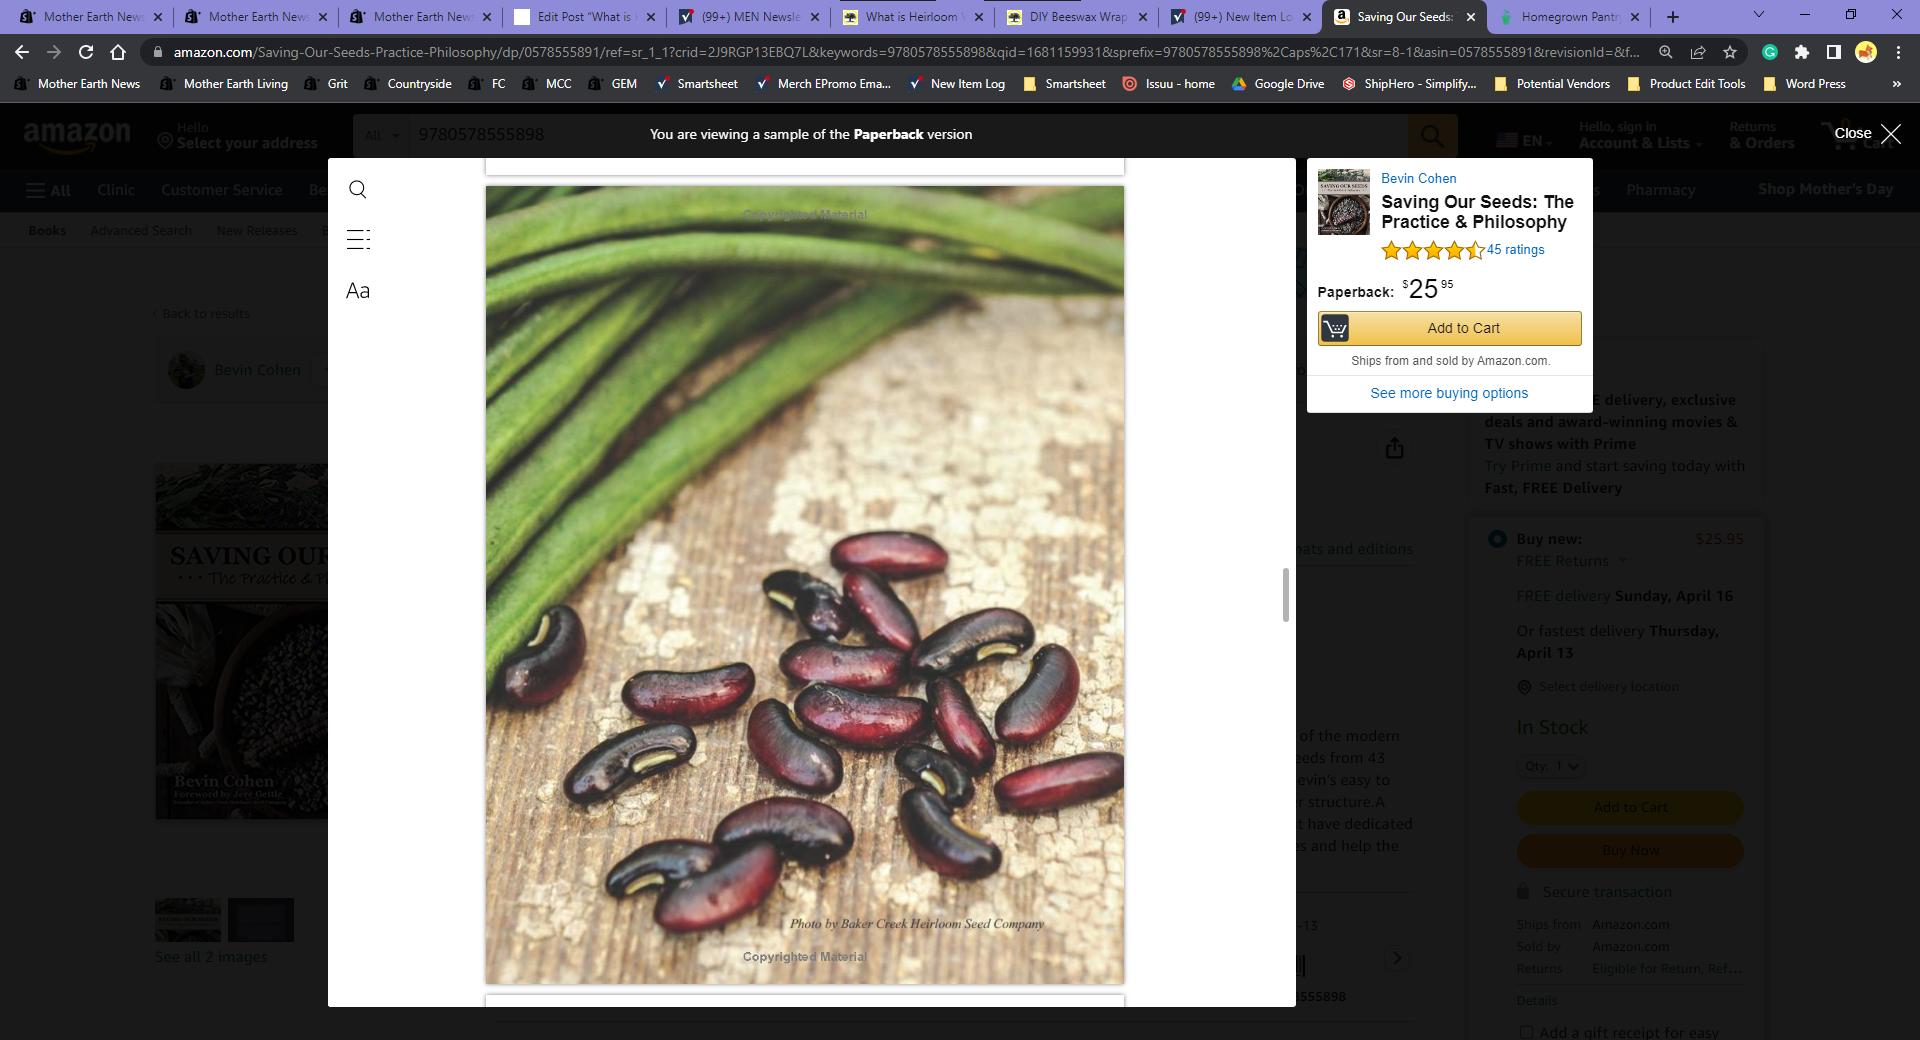Click the share icon on product page
This screenshot has width=1920, height=1040.
1394,448
